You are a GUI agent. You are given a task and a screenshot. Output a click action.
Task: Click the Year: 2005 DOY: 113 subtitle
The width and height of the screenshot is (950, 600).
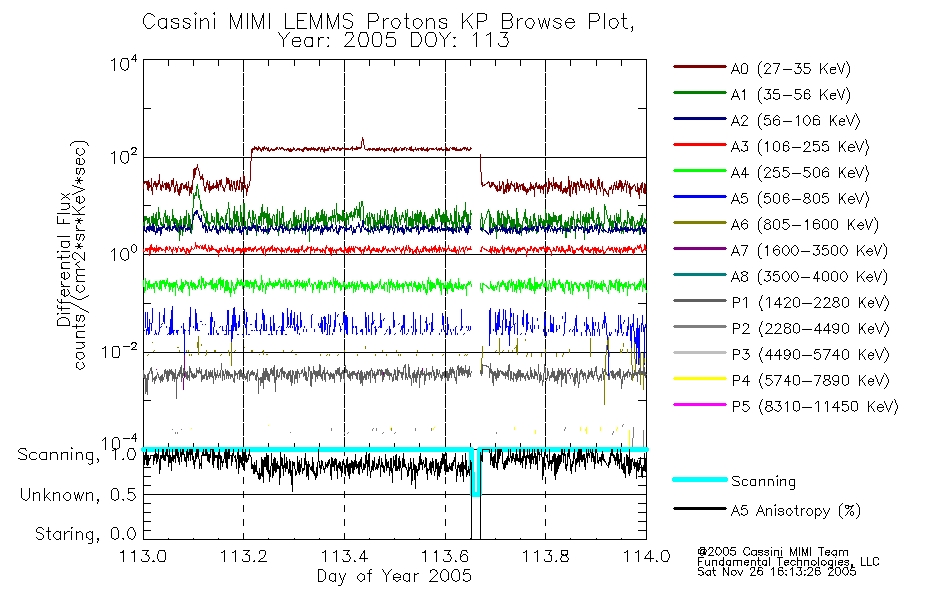(393, 40)
